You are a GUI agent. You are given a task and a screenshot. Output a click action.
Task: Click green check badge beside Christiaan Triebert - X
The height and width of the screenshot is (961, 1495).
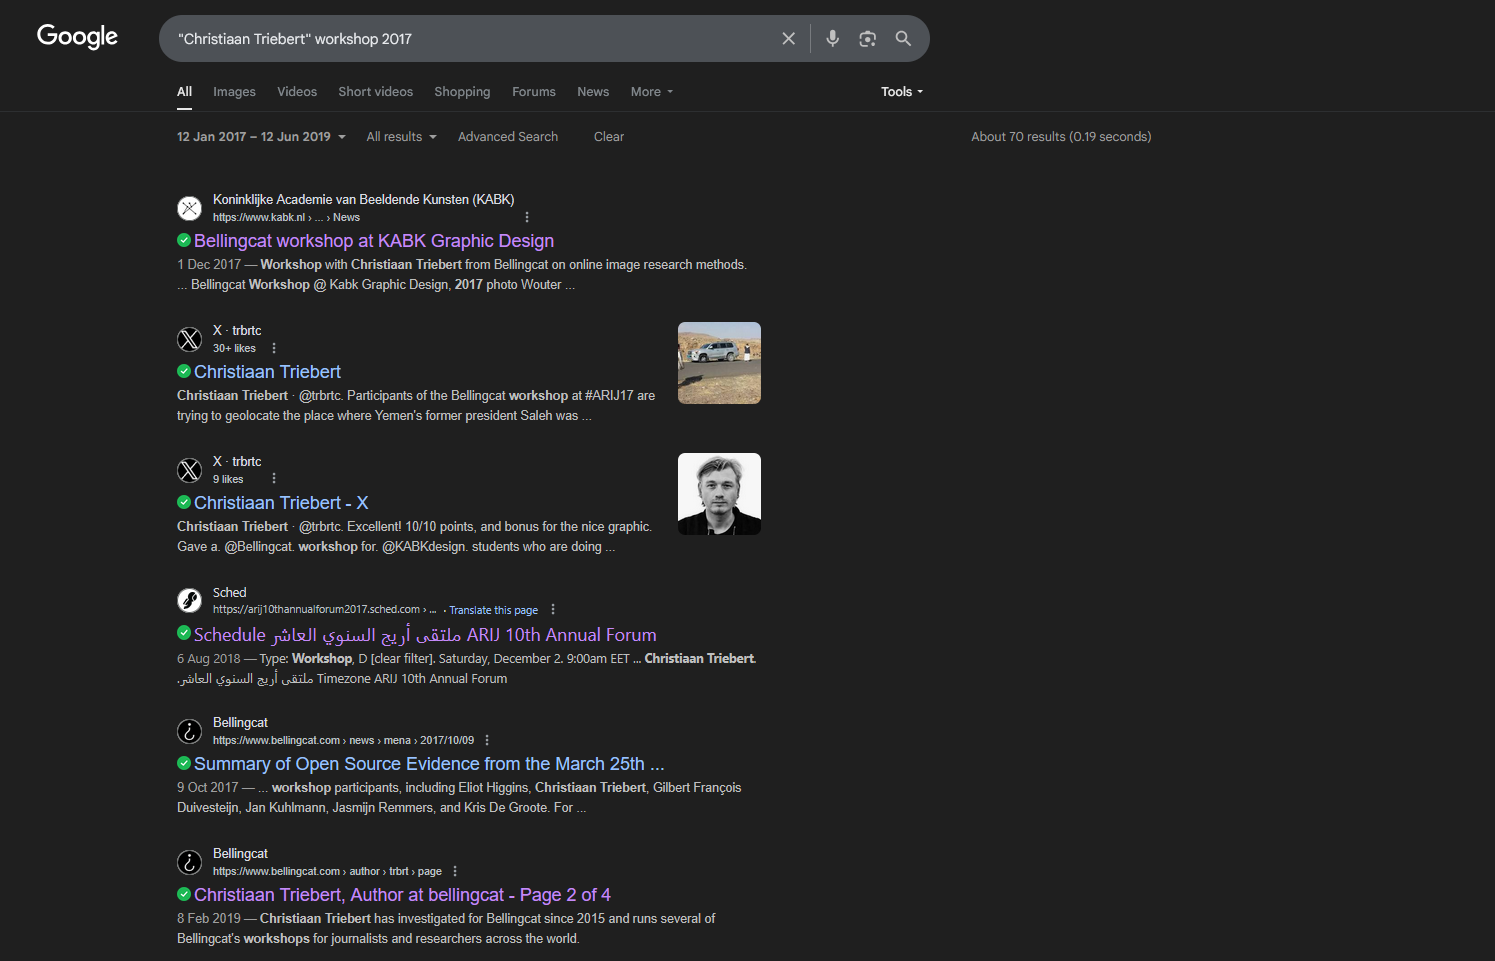point(184,502)
